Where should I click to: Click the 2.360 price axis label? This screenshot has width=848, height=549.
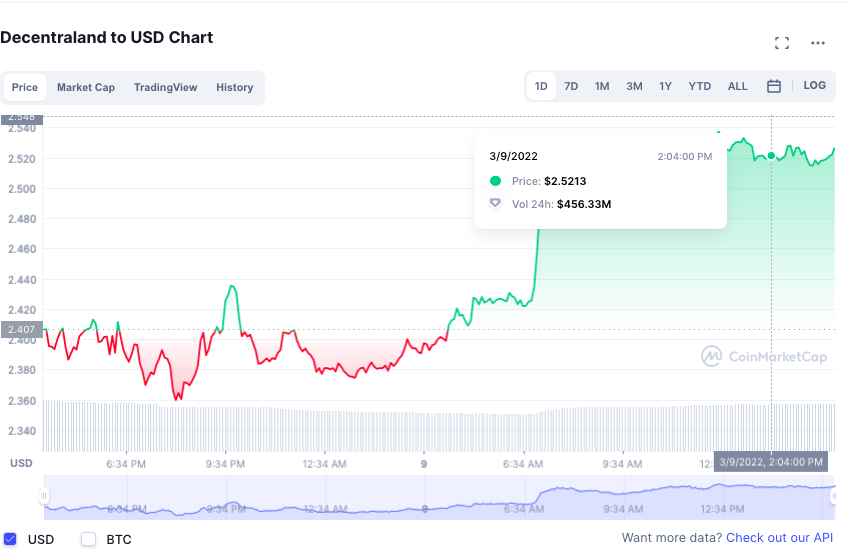coord(22,401)
